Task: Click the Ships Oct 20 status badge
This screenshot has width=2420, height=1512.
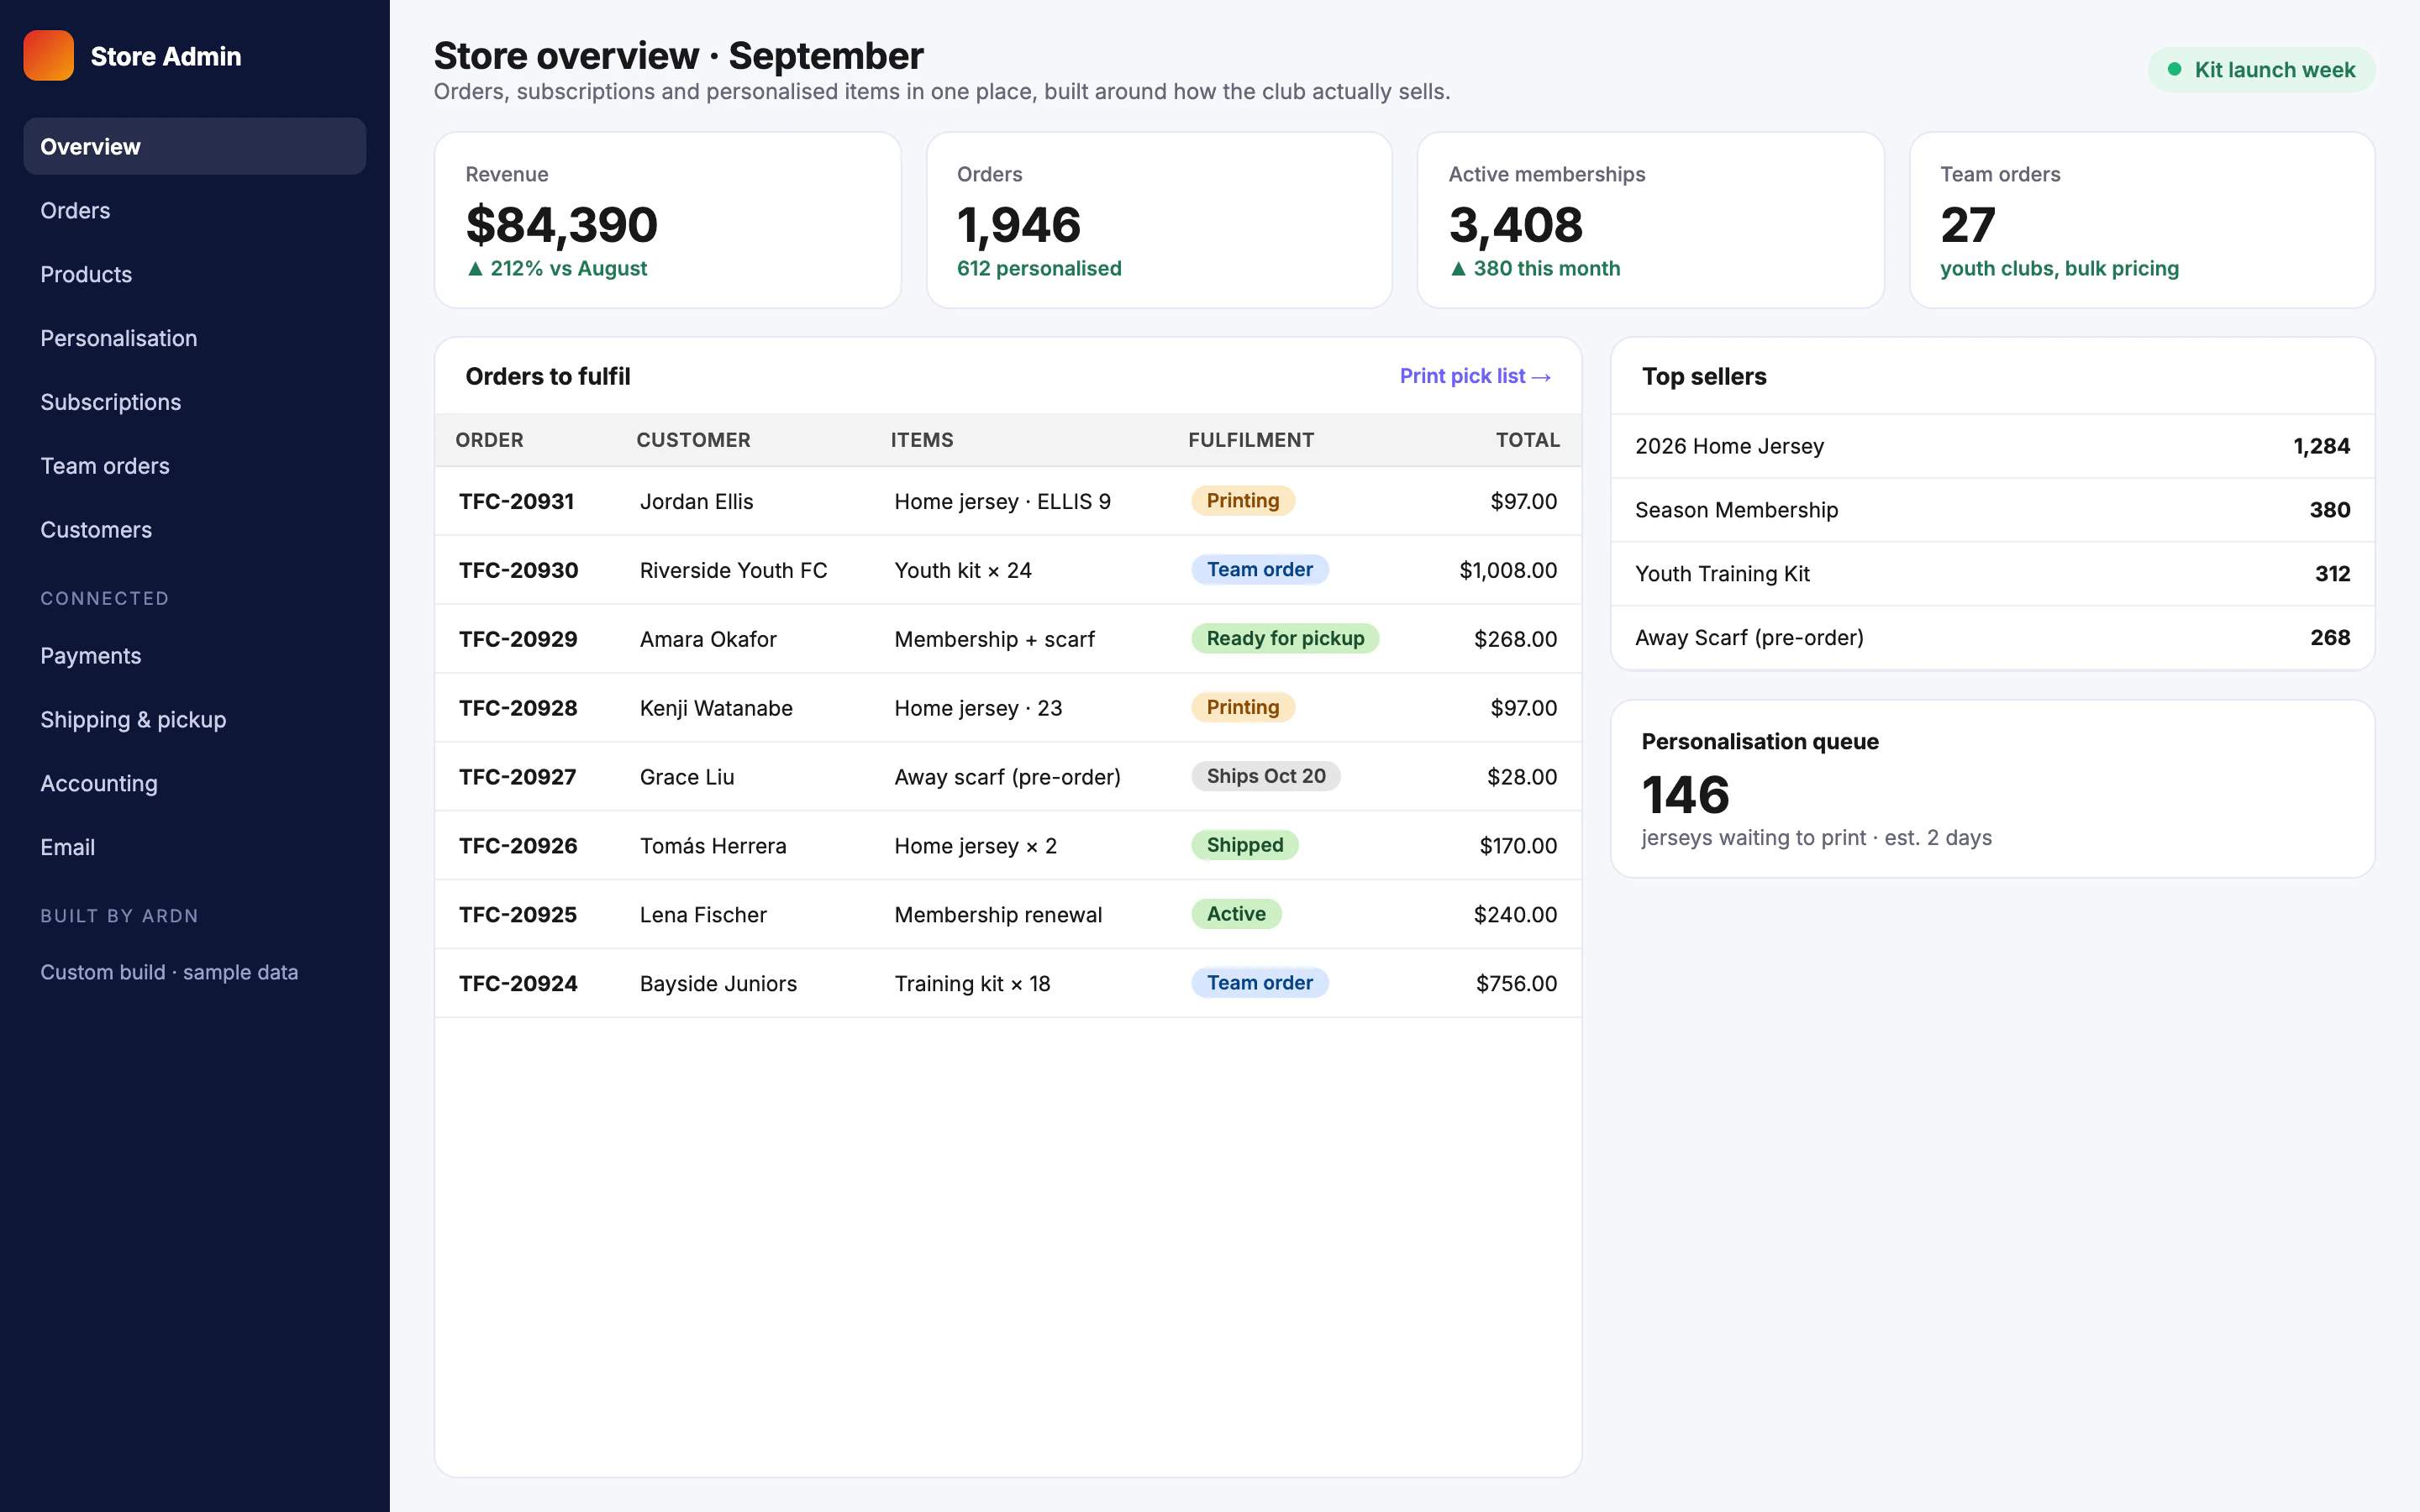Action: click(x=1266, y=776)
